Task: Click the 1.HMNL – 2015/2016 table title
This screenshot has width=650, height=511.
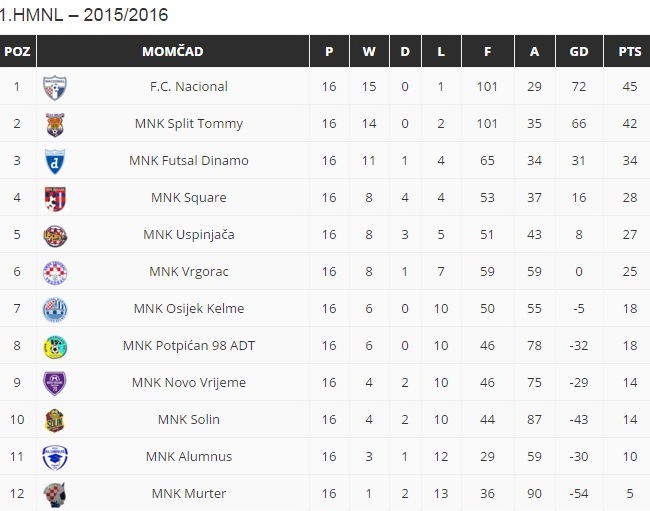Action: [84, 14]
